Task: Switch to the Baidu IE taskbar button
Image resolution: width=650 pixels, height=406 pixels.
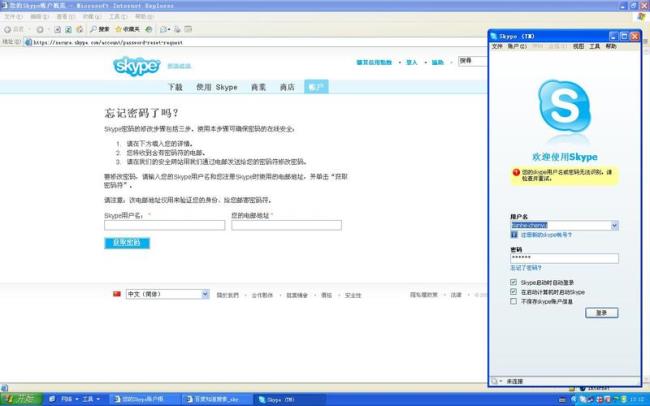Action: pyautogui.click(x=216, y=399)
